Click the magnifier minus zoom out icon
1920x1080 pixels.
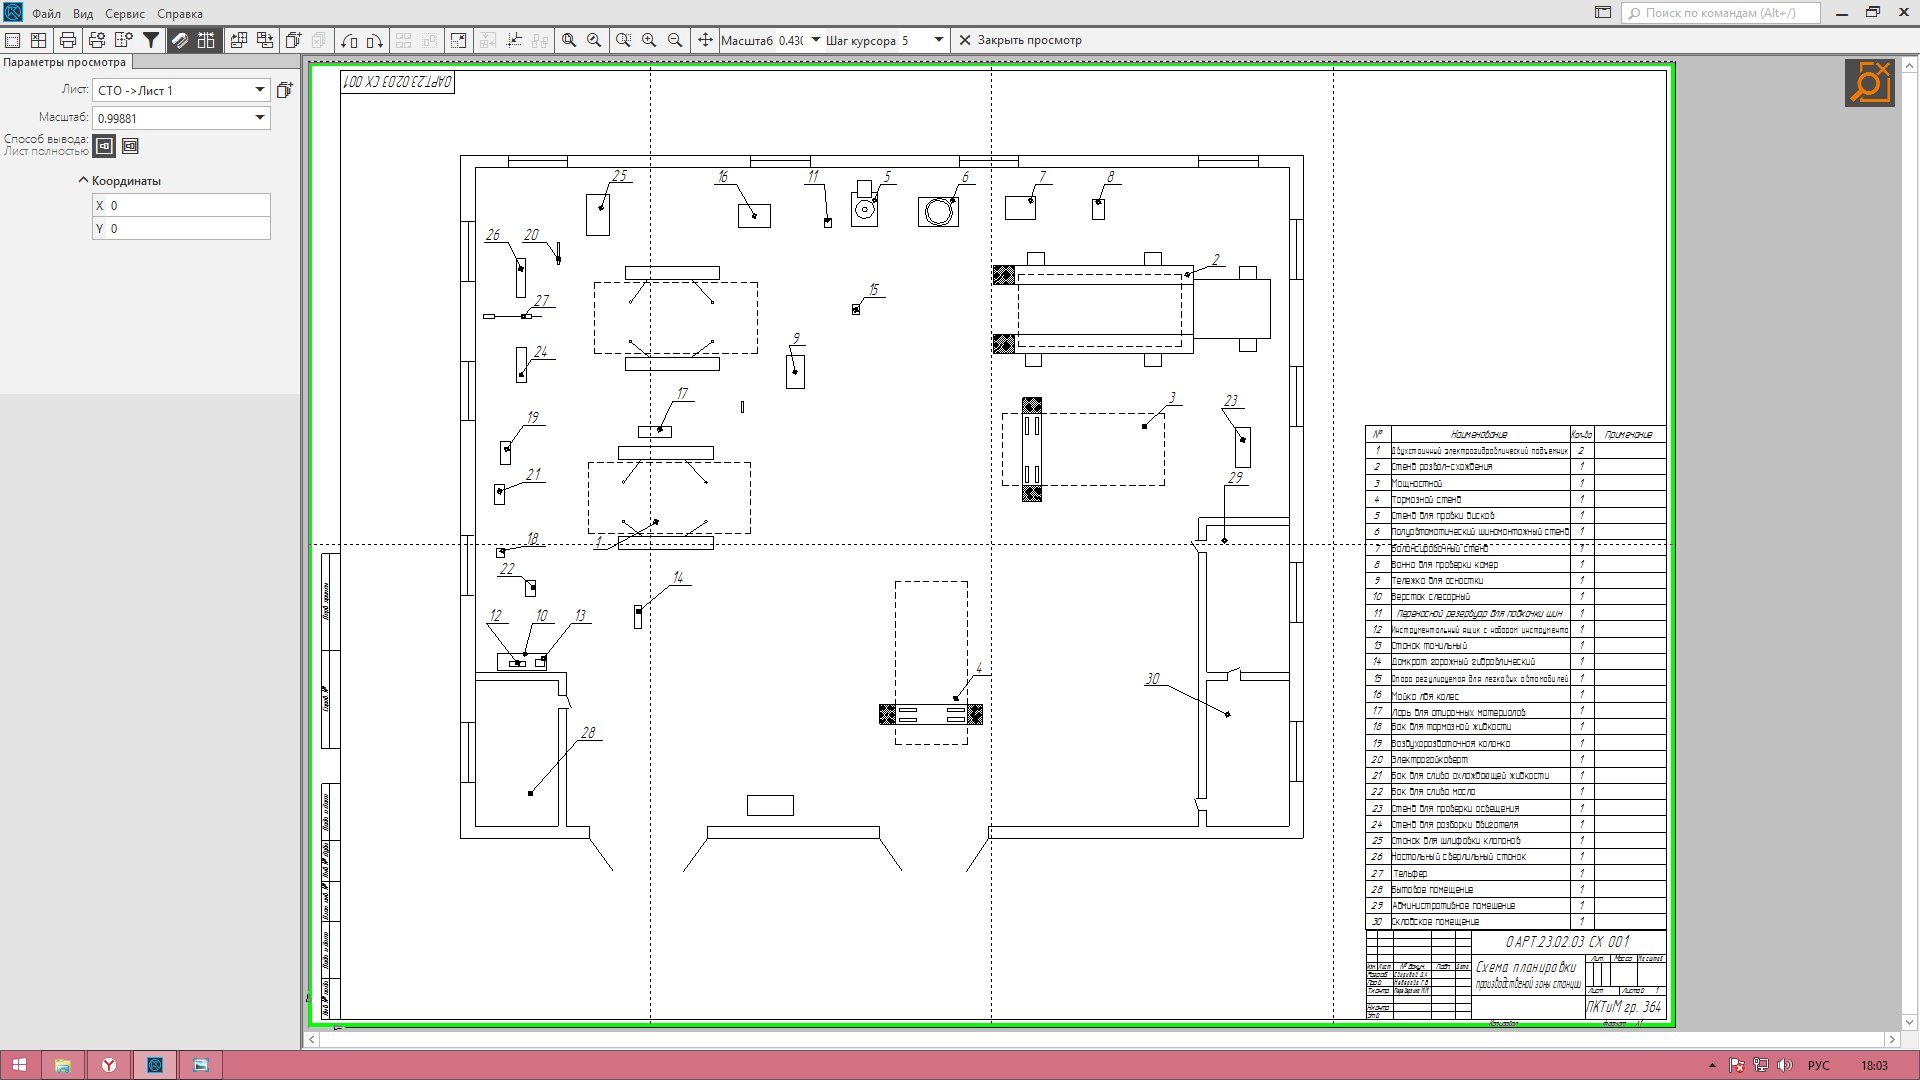tap(675, 40)
